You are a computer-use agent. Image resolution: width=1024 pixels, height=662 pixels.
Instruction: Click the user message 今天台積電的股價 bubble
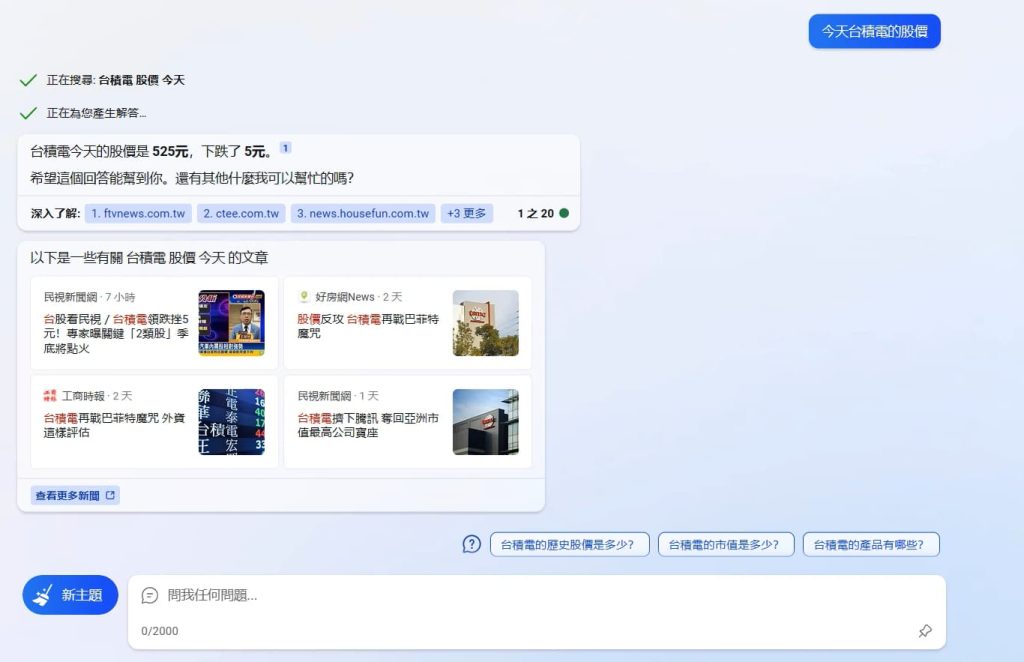(x=874, y=31)
